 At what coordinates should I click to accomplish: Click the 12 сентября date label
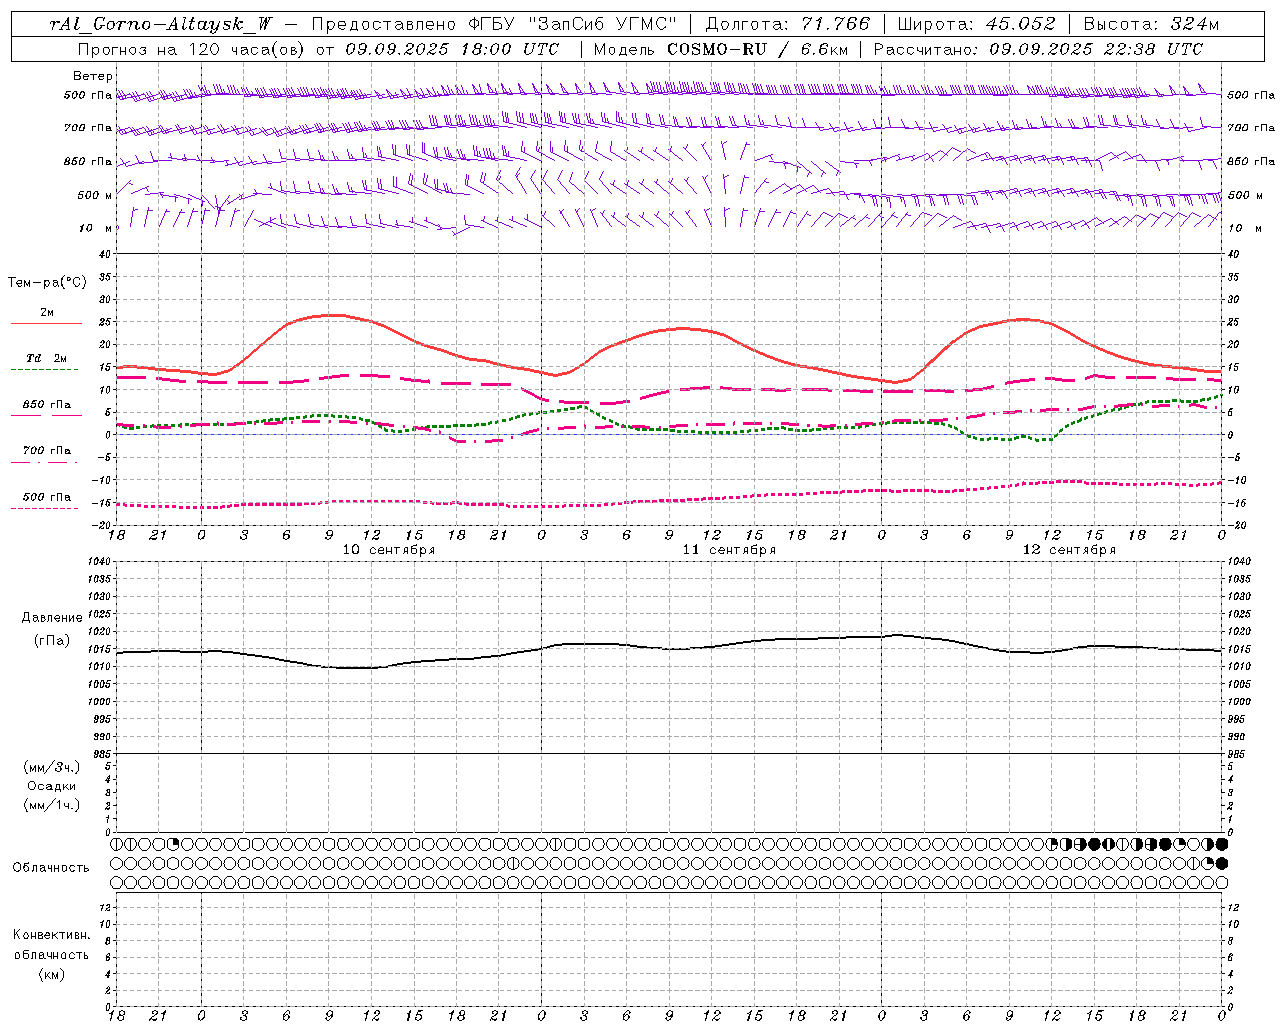point(1069,550)
